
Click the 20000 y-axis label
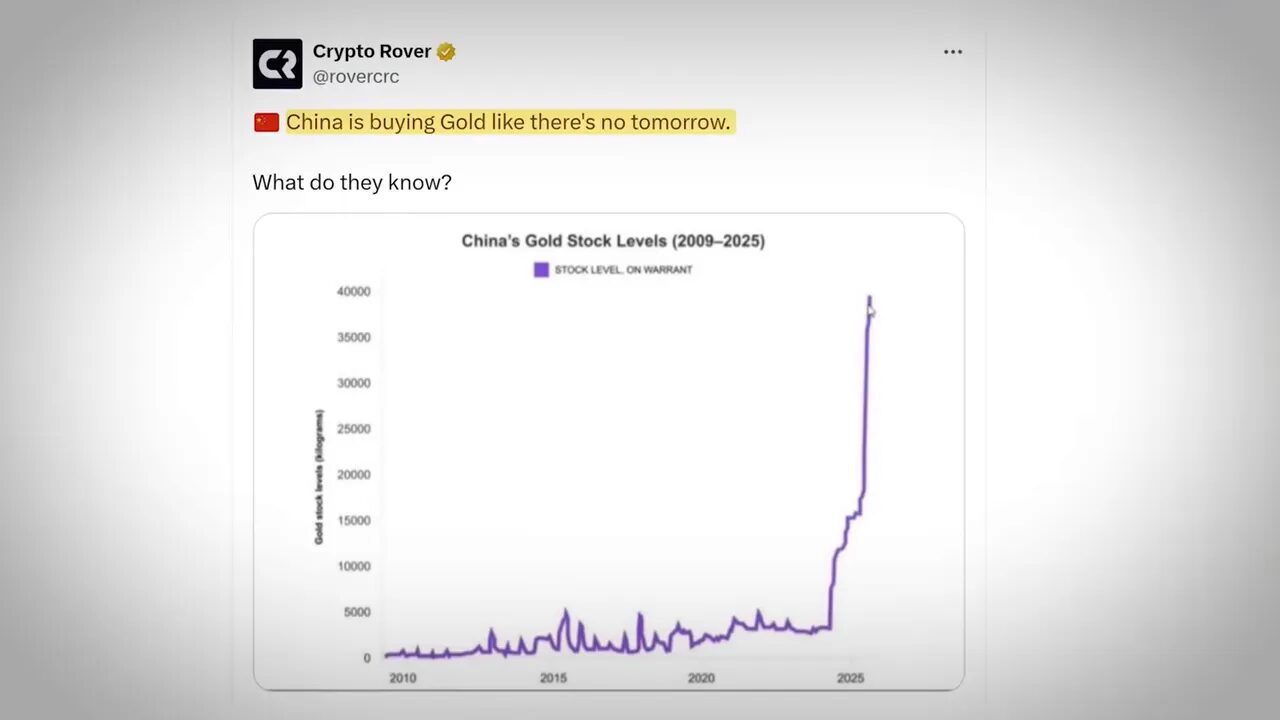pos(353,475)
